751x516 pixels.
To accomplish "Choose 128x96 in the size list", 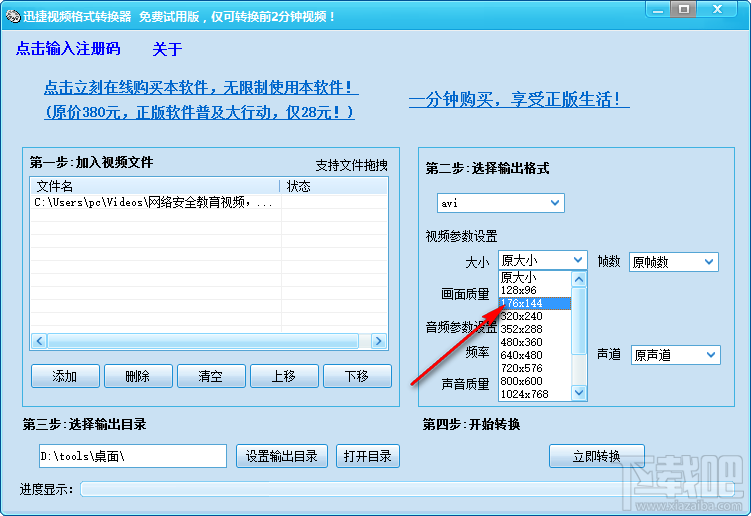I will point(535,290).
